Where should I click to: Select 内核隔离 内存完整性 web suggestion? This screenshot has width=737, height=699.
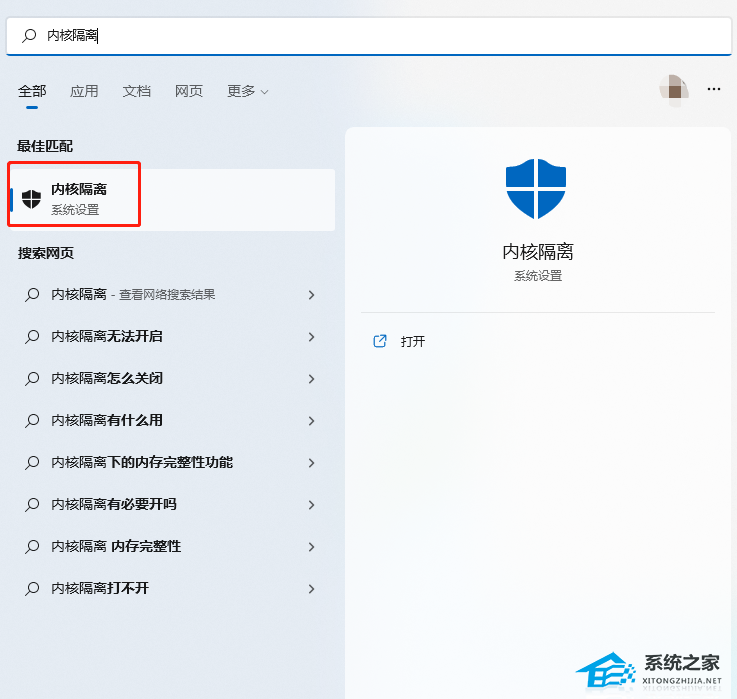point(116,547)
